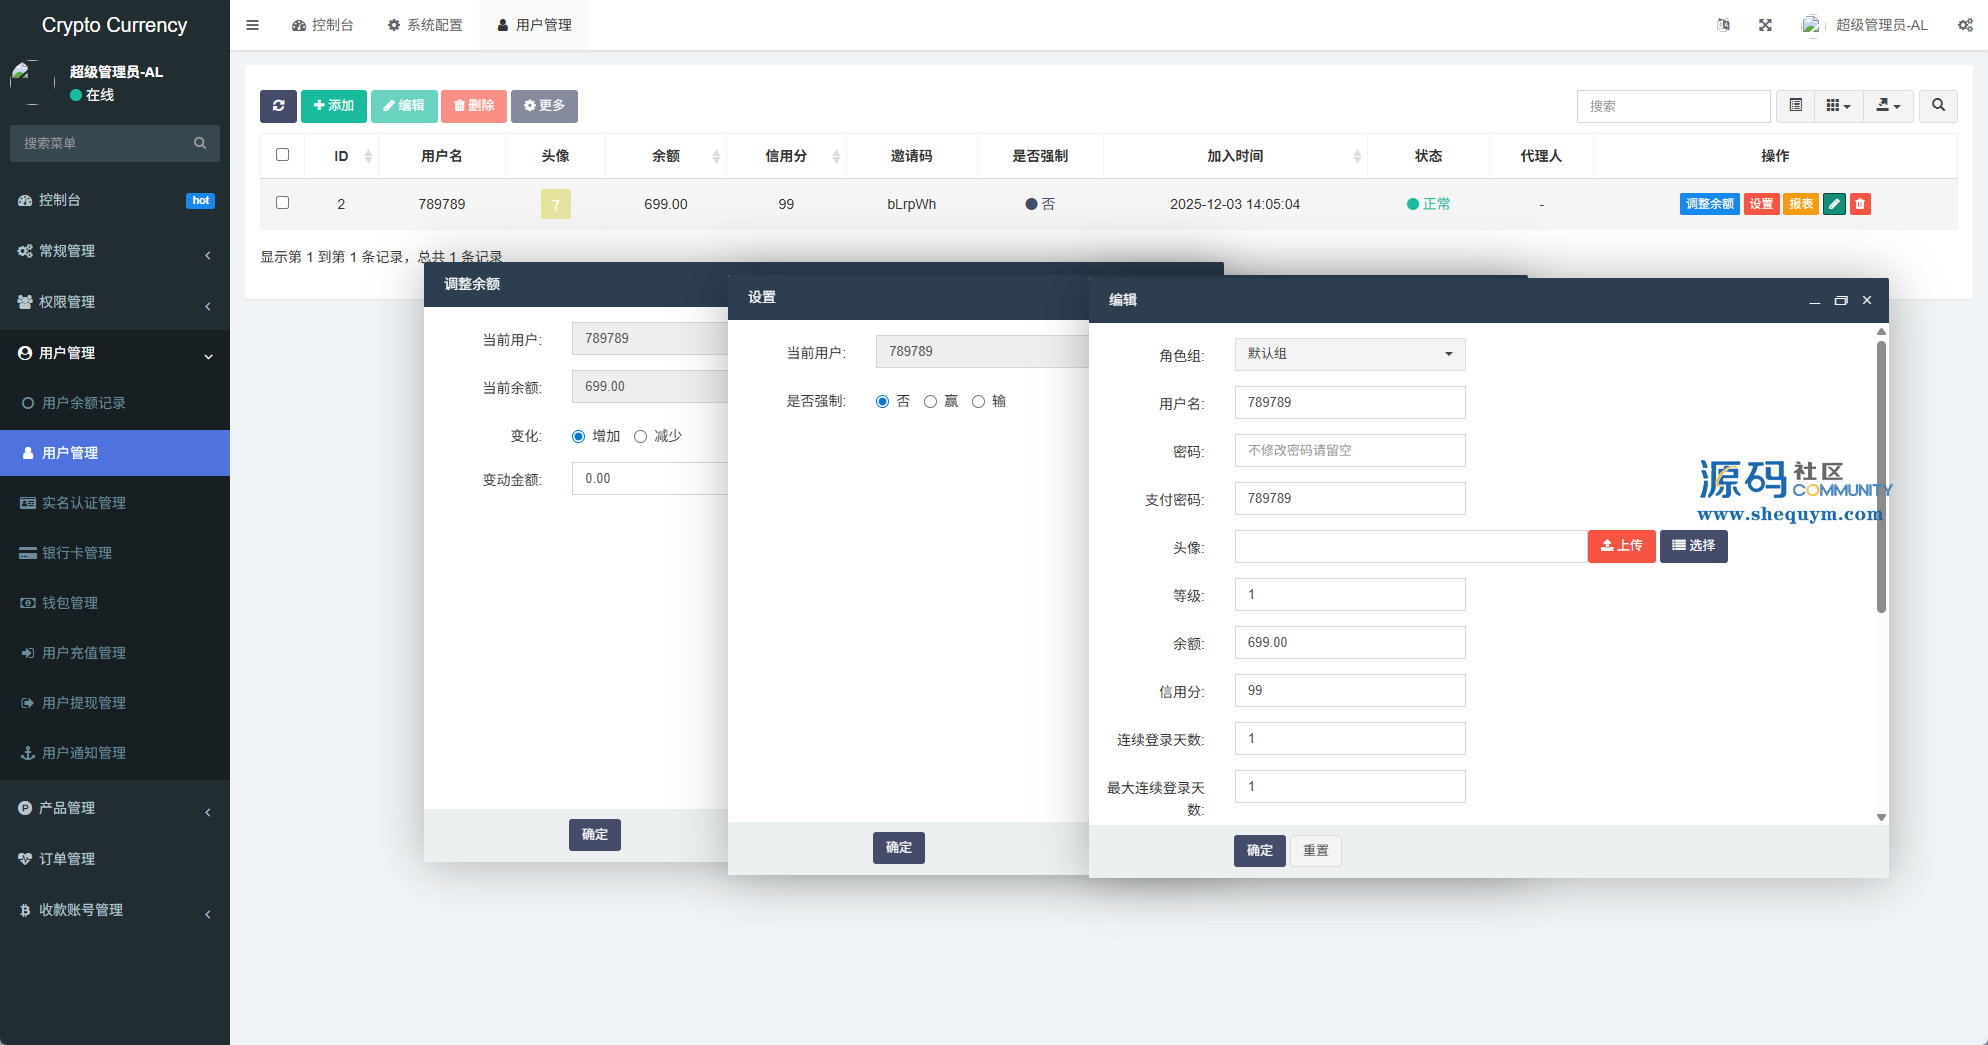Click the 重置 button in edit dialog
The image size is (1988, 1045).
tap(1315, 850)
